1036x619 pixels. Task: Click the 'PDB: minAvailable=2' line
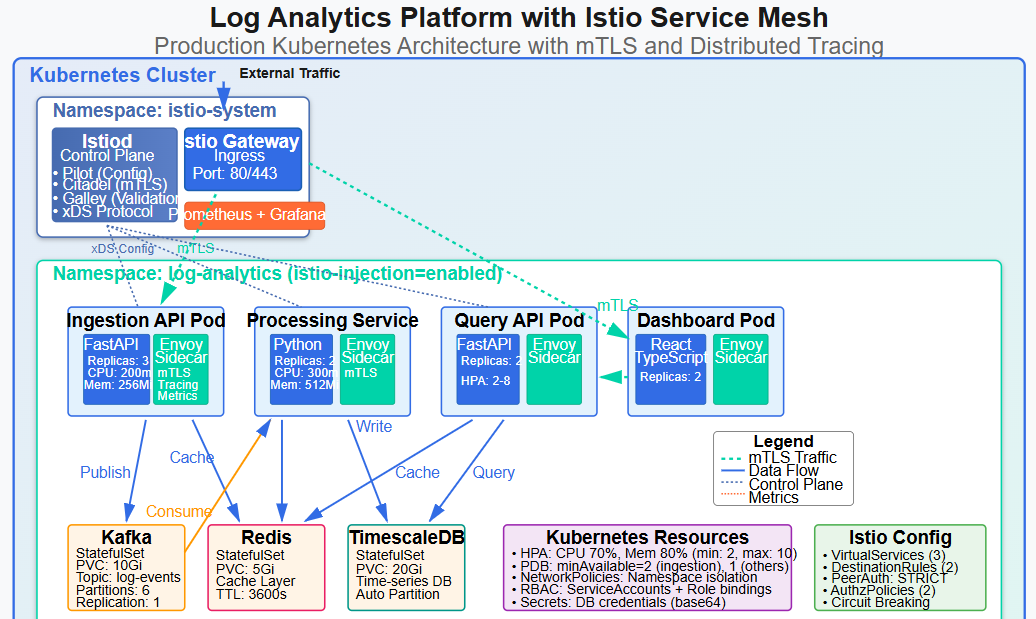pos(650,567)
